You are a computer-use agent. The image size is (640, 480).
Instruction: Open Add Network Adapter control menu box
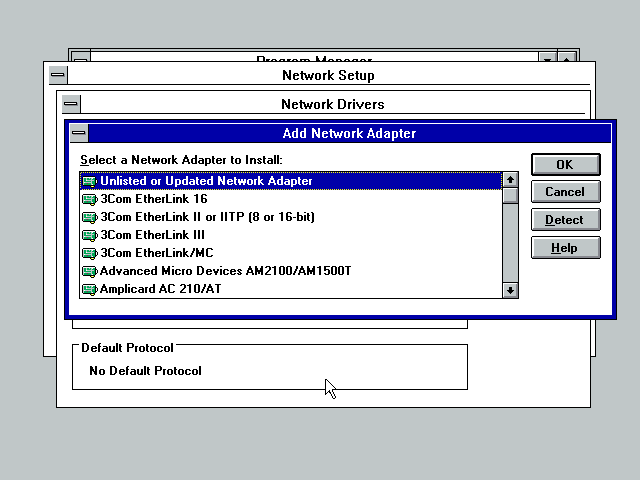tap(79, 133)
